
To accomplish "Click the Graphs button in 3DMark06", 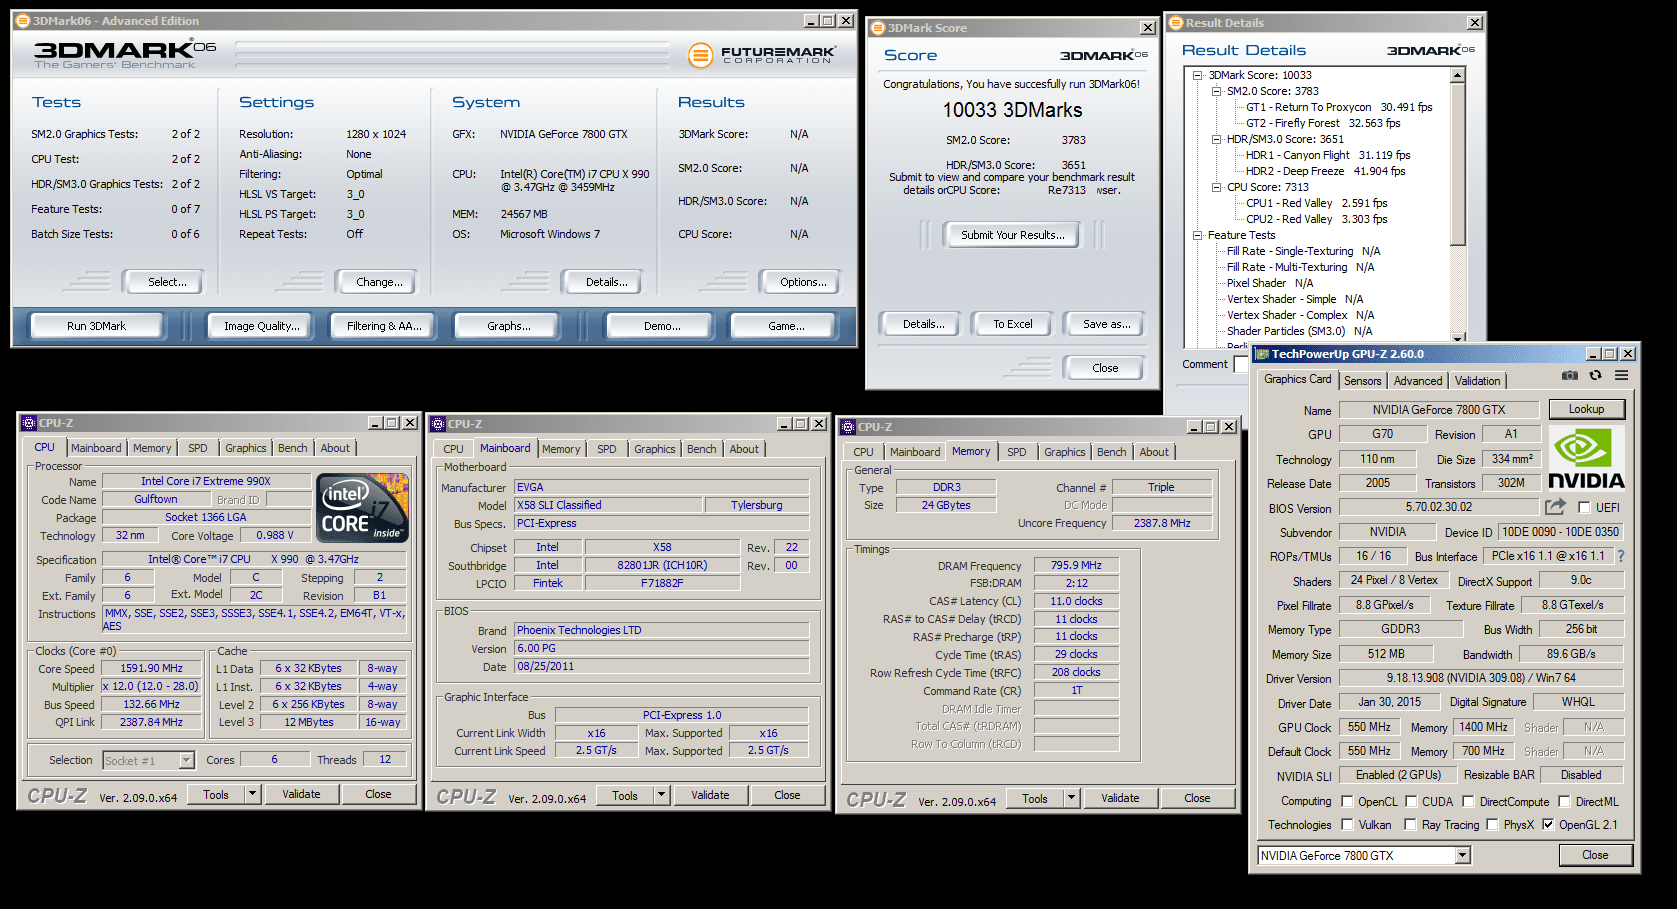I will click(508, 326).
